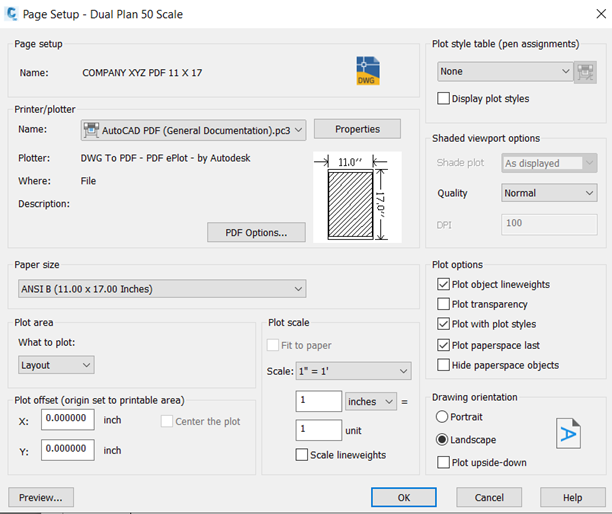Click the plotter icon beside AutoCAD PDF name
The height and width of the screenshot is (514, 612).
(91, 130)
